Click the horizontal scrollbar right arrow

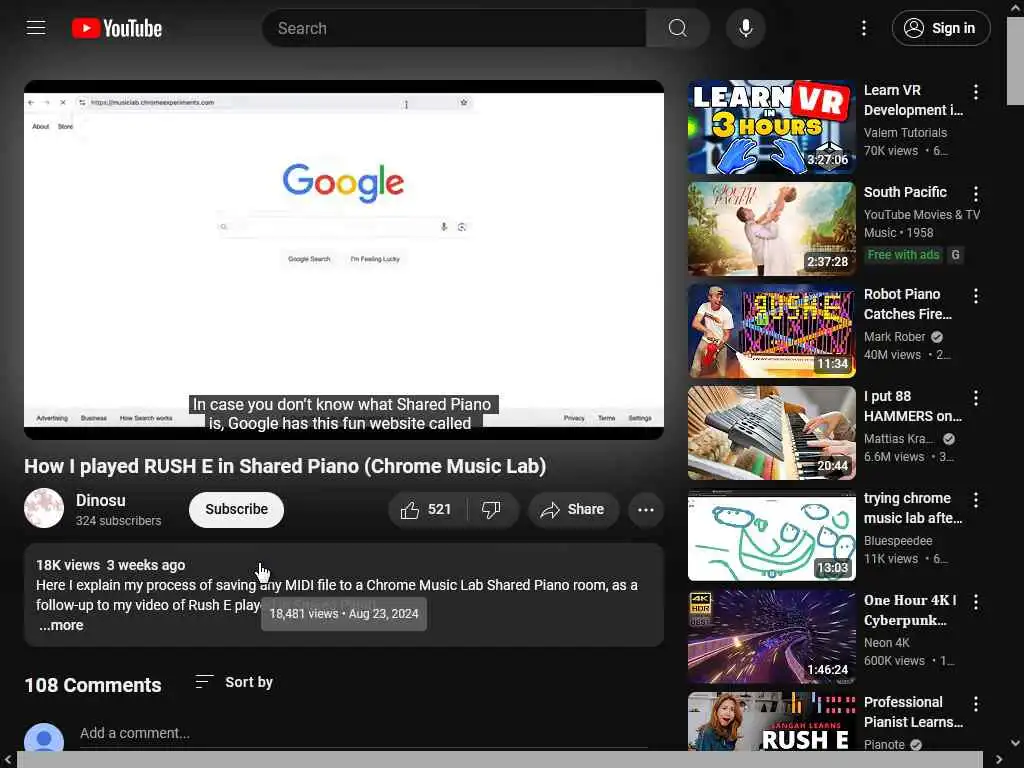pyautogui.click(x=999, y=760)
